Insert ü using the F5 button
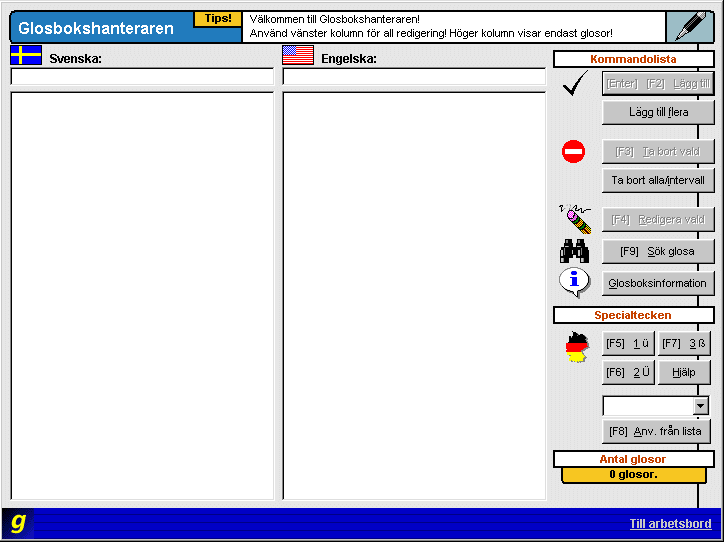The height and width of the screenshot is (542, 724). [628, 344]
